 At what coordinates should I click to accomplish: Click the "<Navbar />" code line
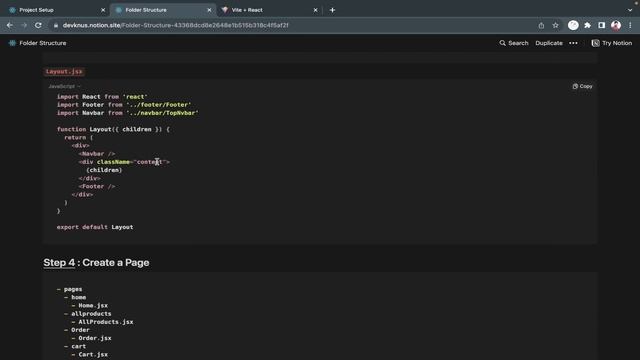coord(97,154)
